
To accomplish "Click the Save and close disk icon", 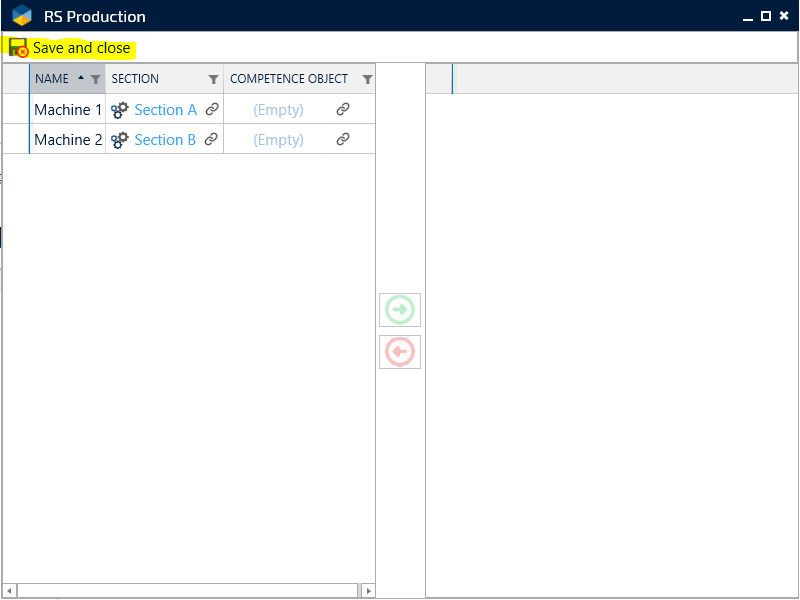I will click(18, 48).
